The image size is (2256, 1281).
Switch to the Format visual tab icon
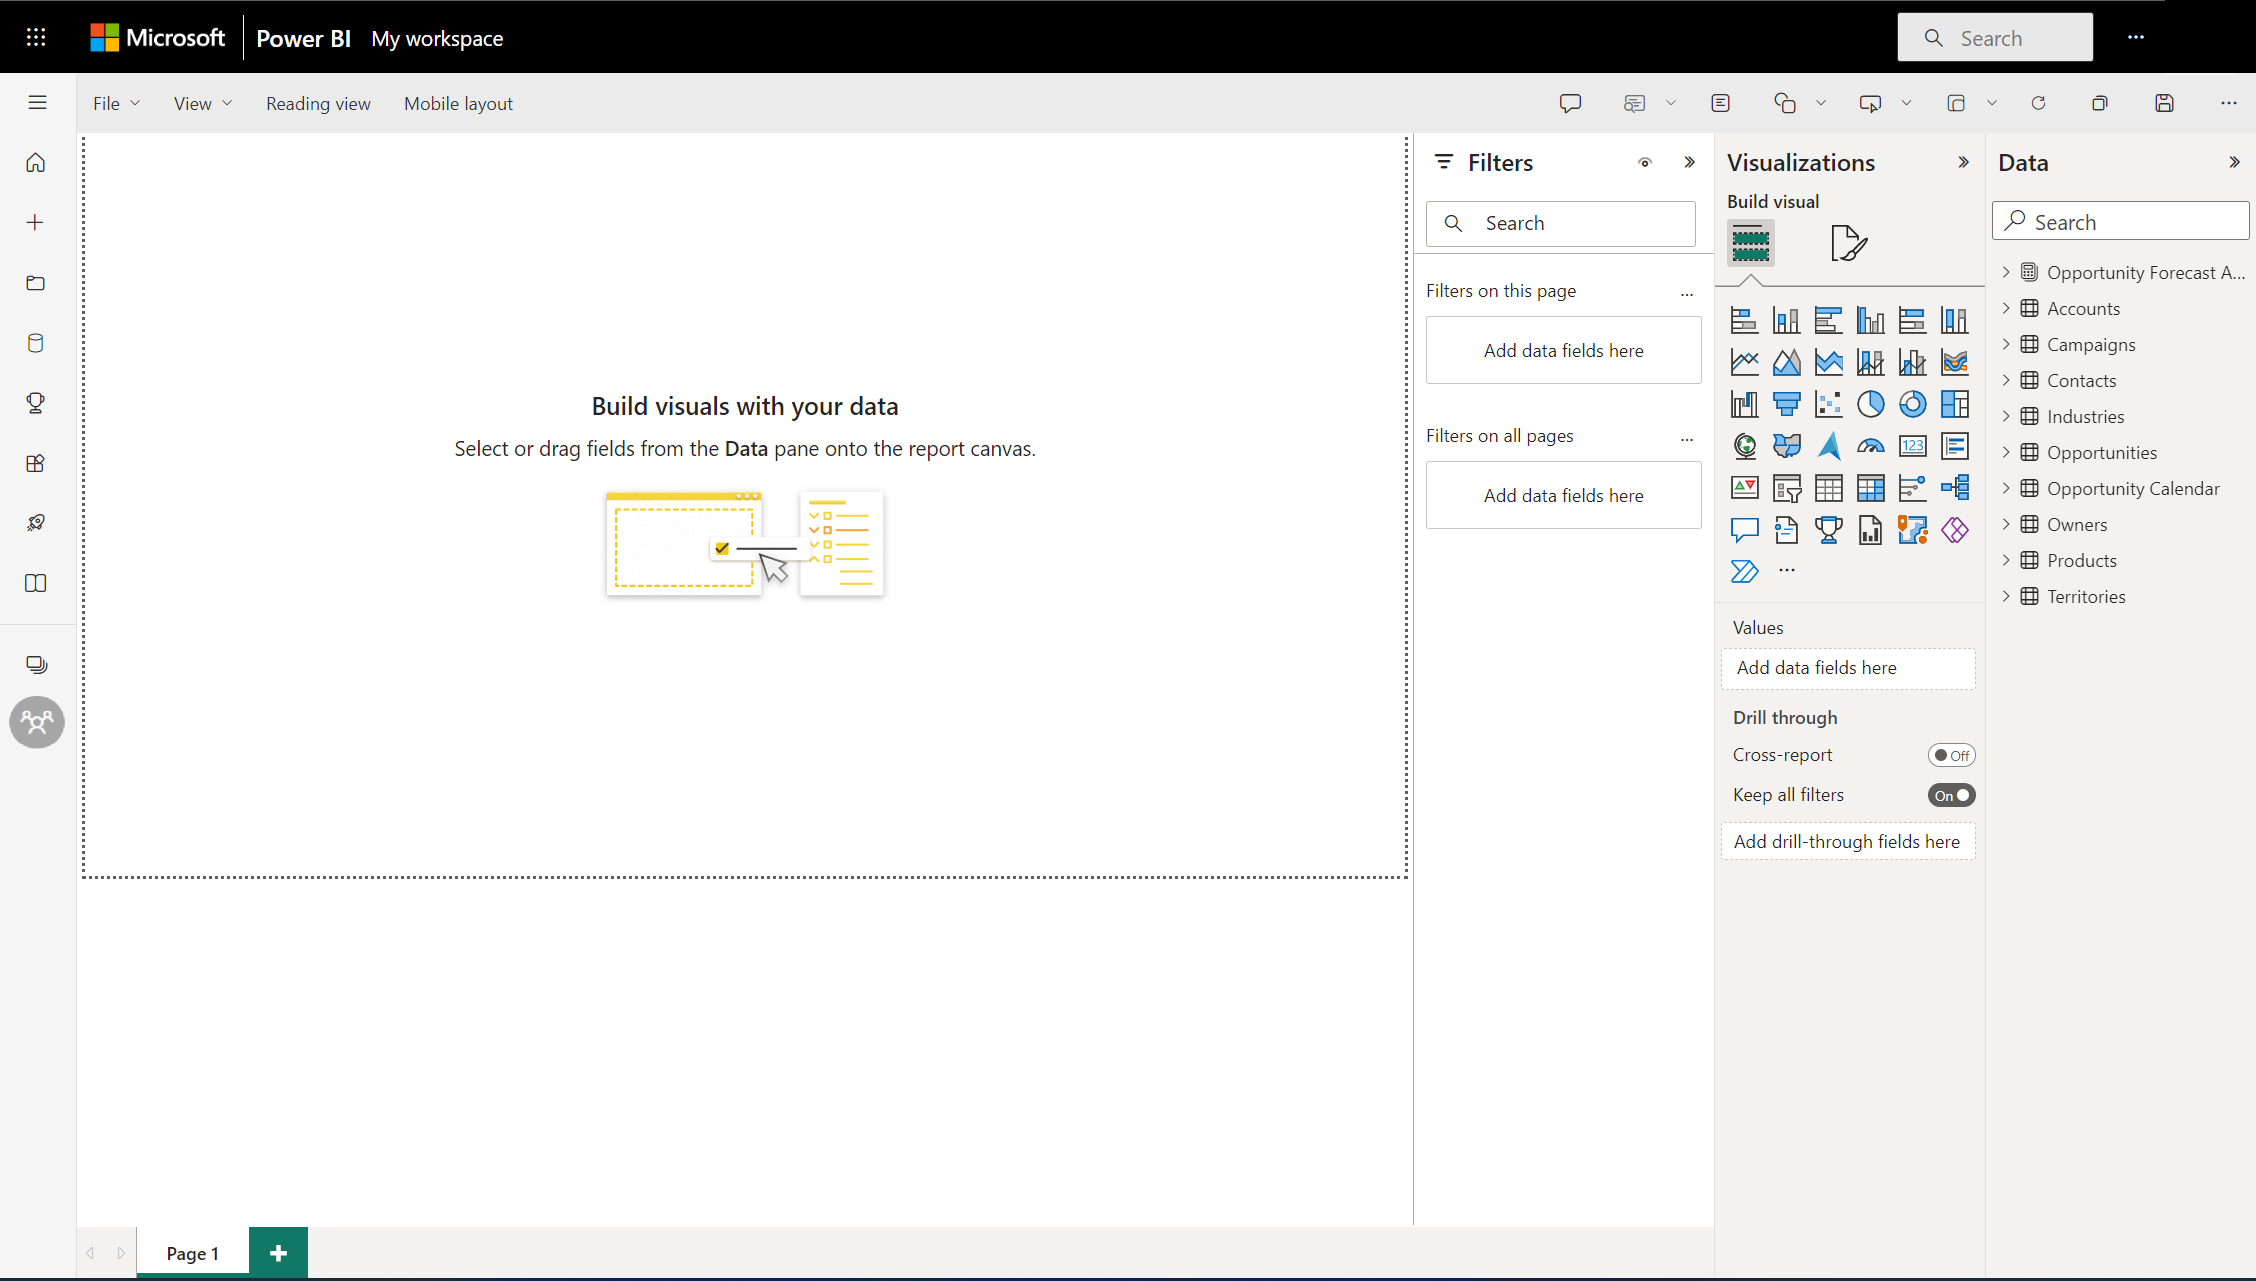(1848, 243)
